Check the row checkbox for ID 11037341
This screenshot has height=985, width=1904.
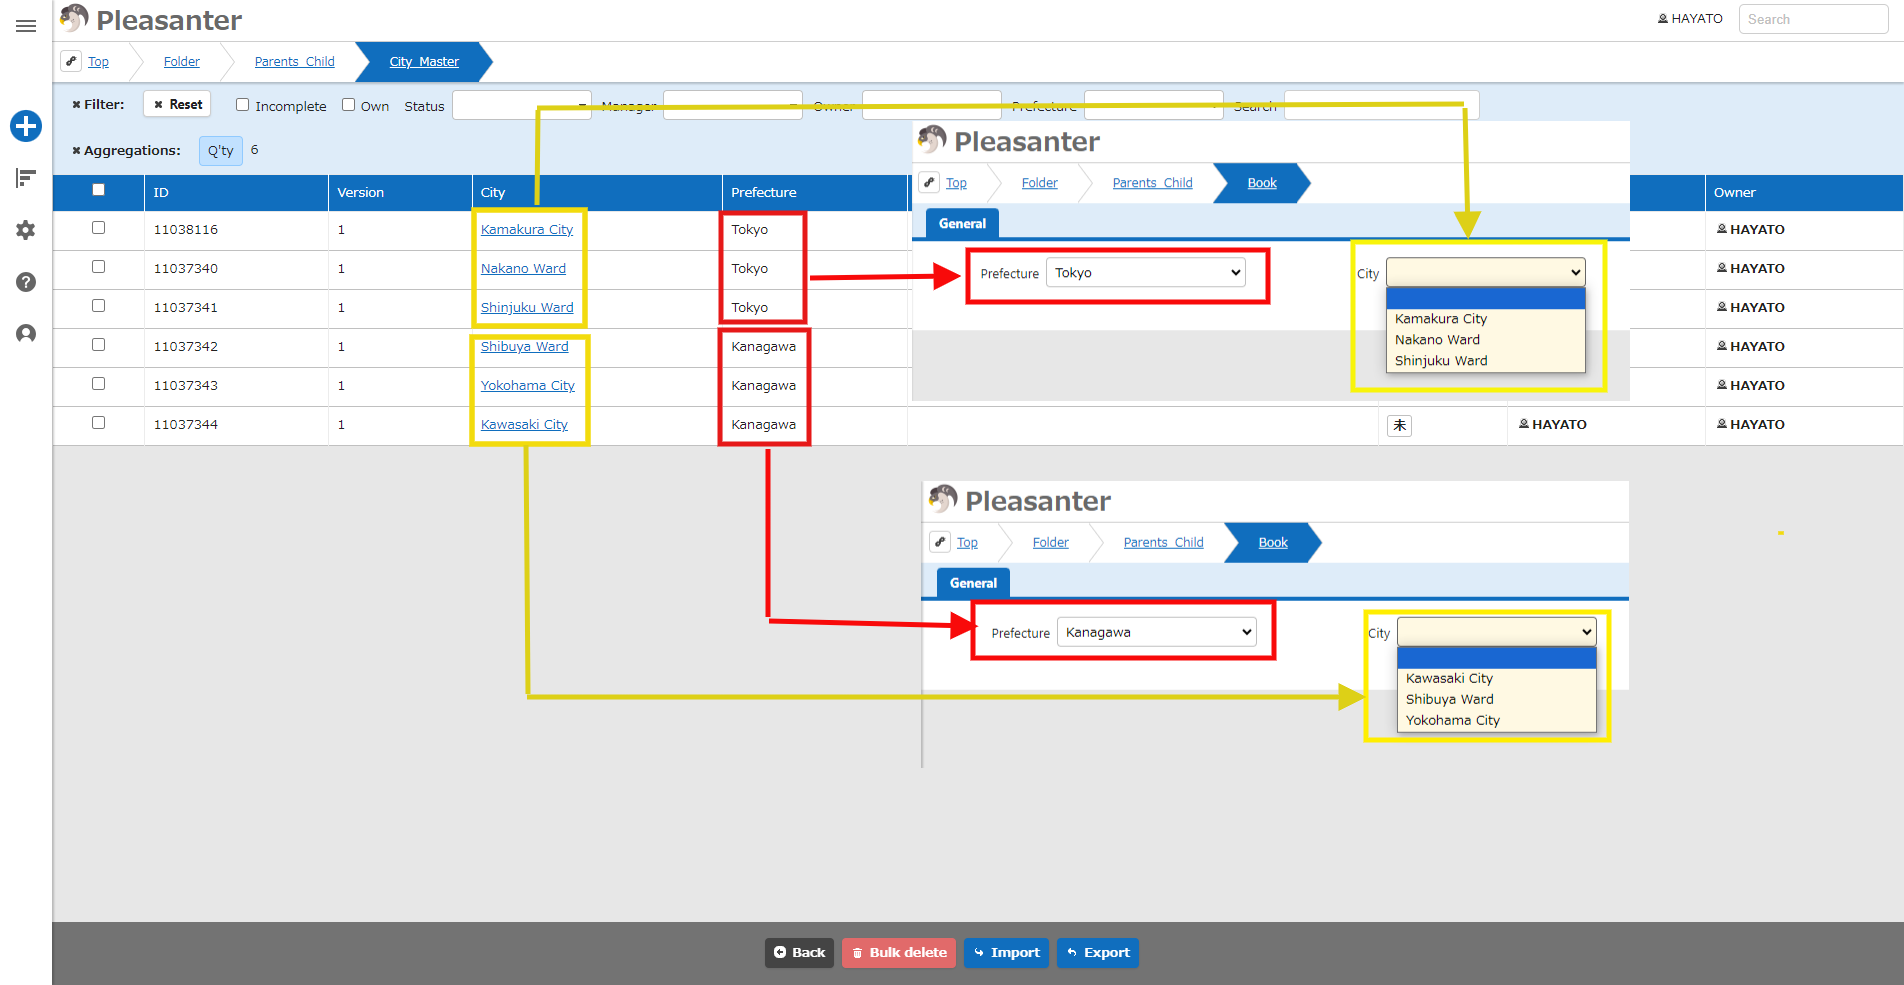tap(98, 306)
